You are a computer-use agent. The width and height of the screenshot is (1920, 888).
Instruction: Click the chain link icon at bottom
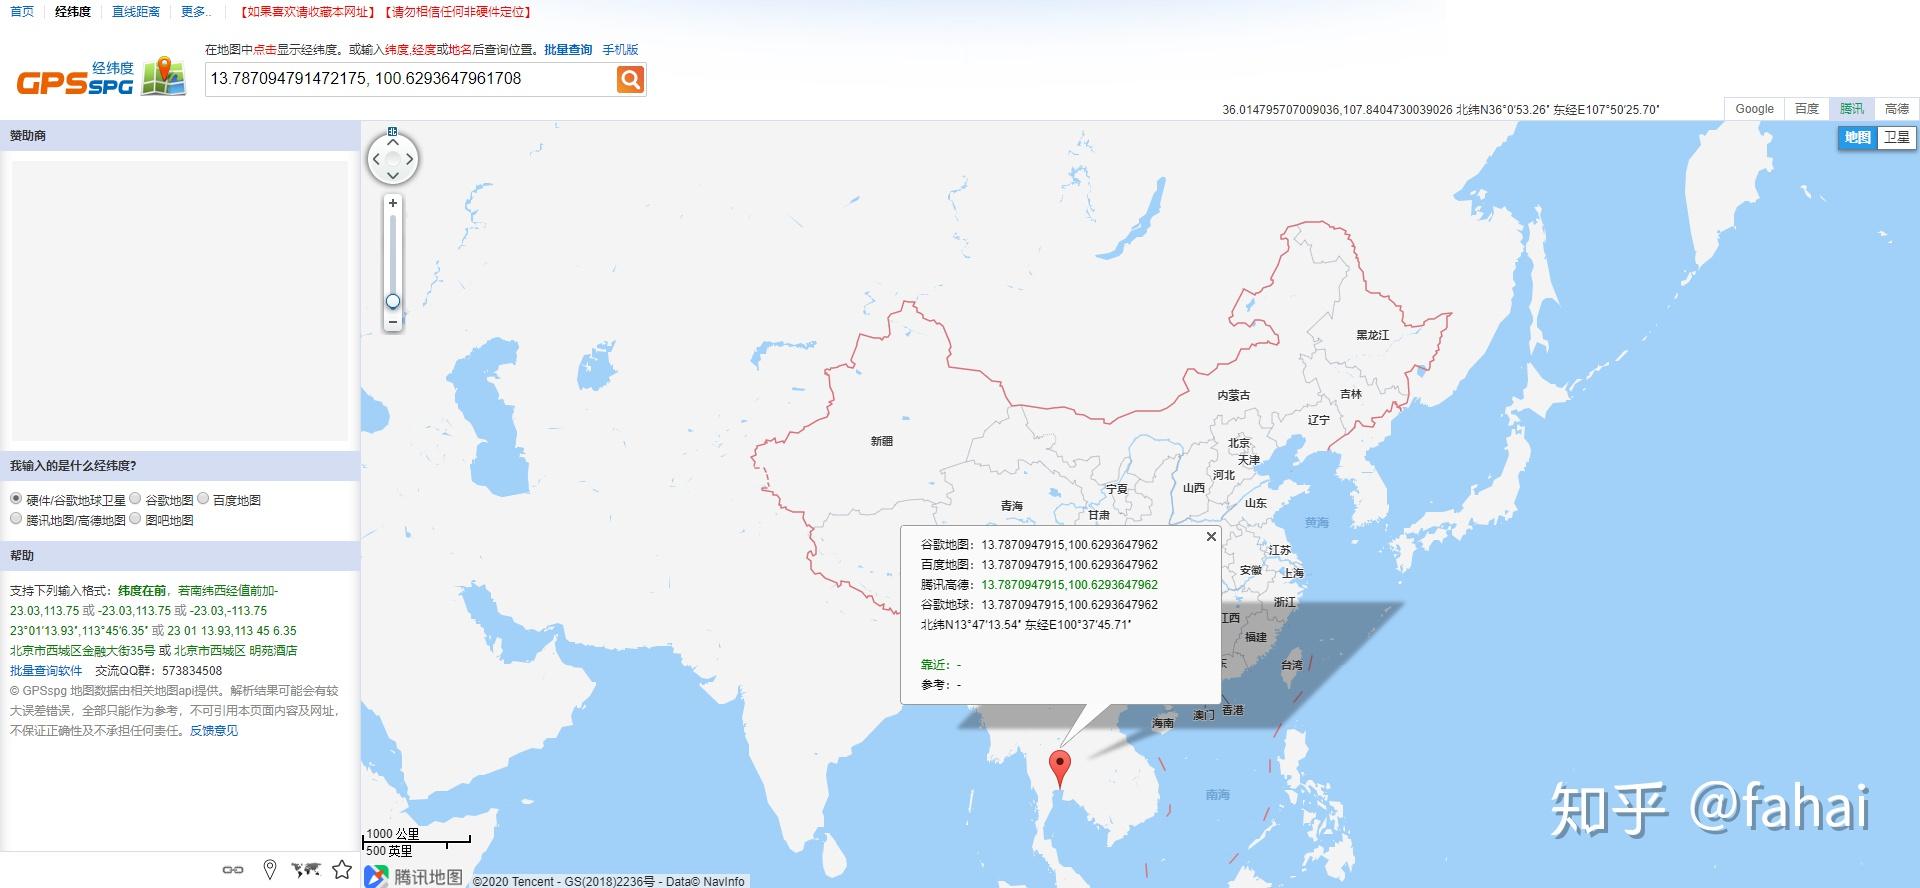pos(233,870)
